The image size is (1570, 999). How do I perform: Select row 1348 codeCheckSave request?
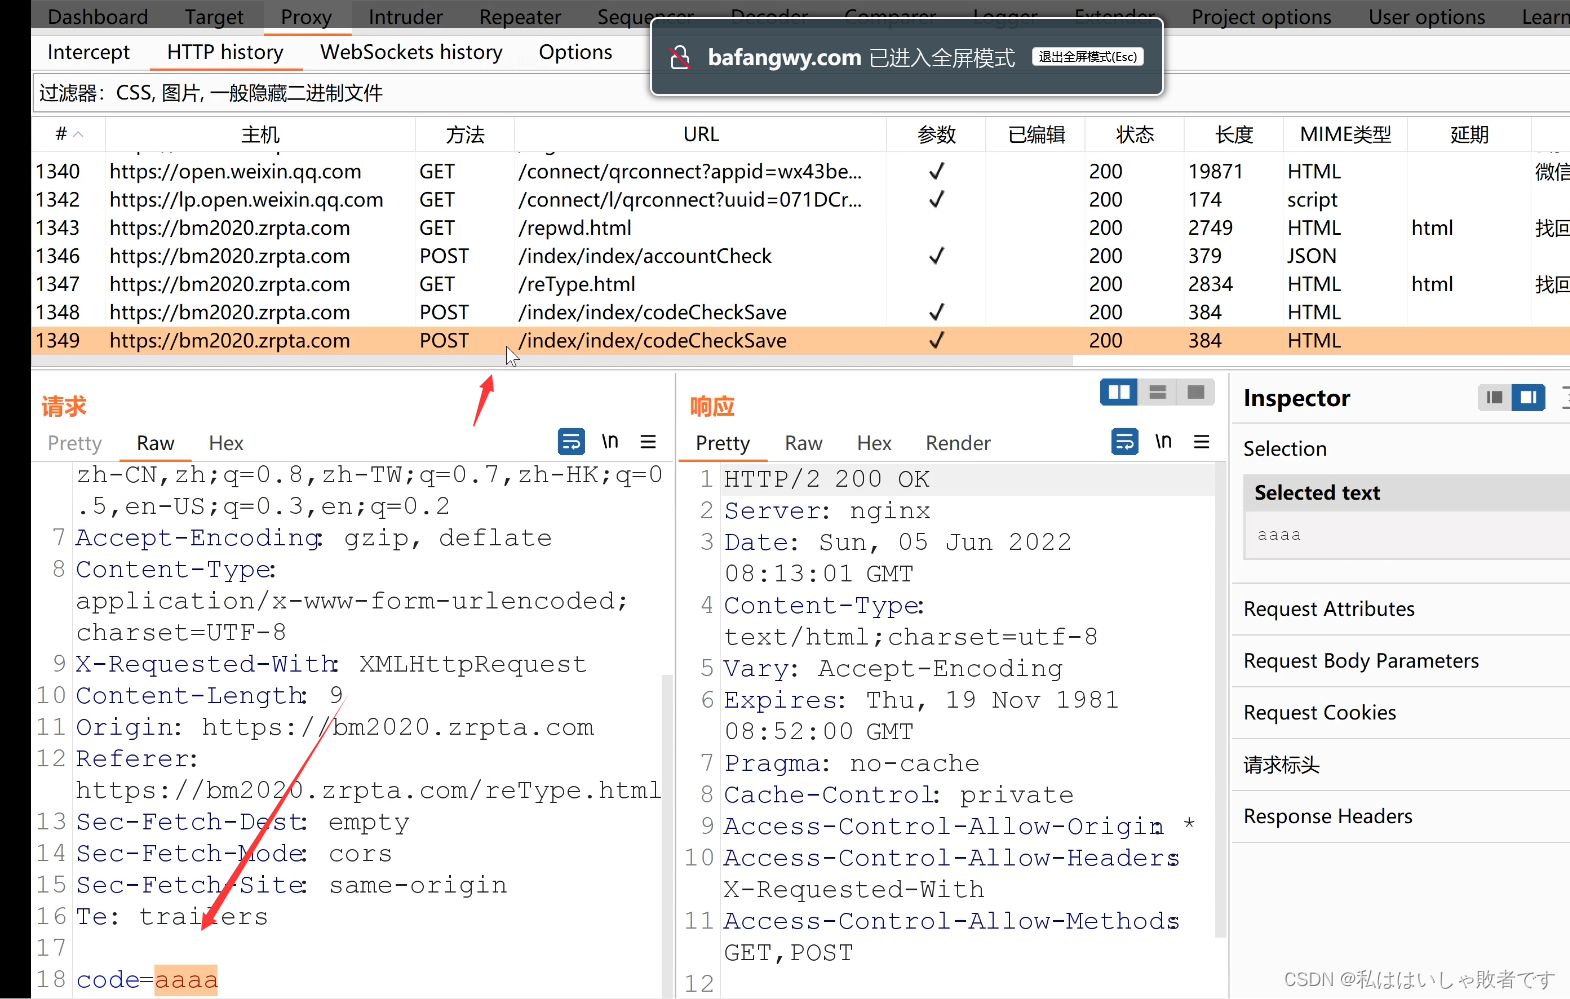click(800, 312)
